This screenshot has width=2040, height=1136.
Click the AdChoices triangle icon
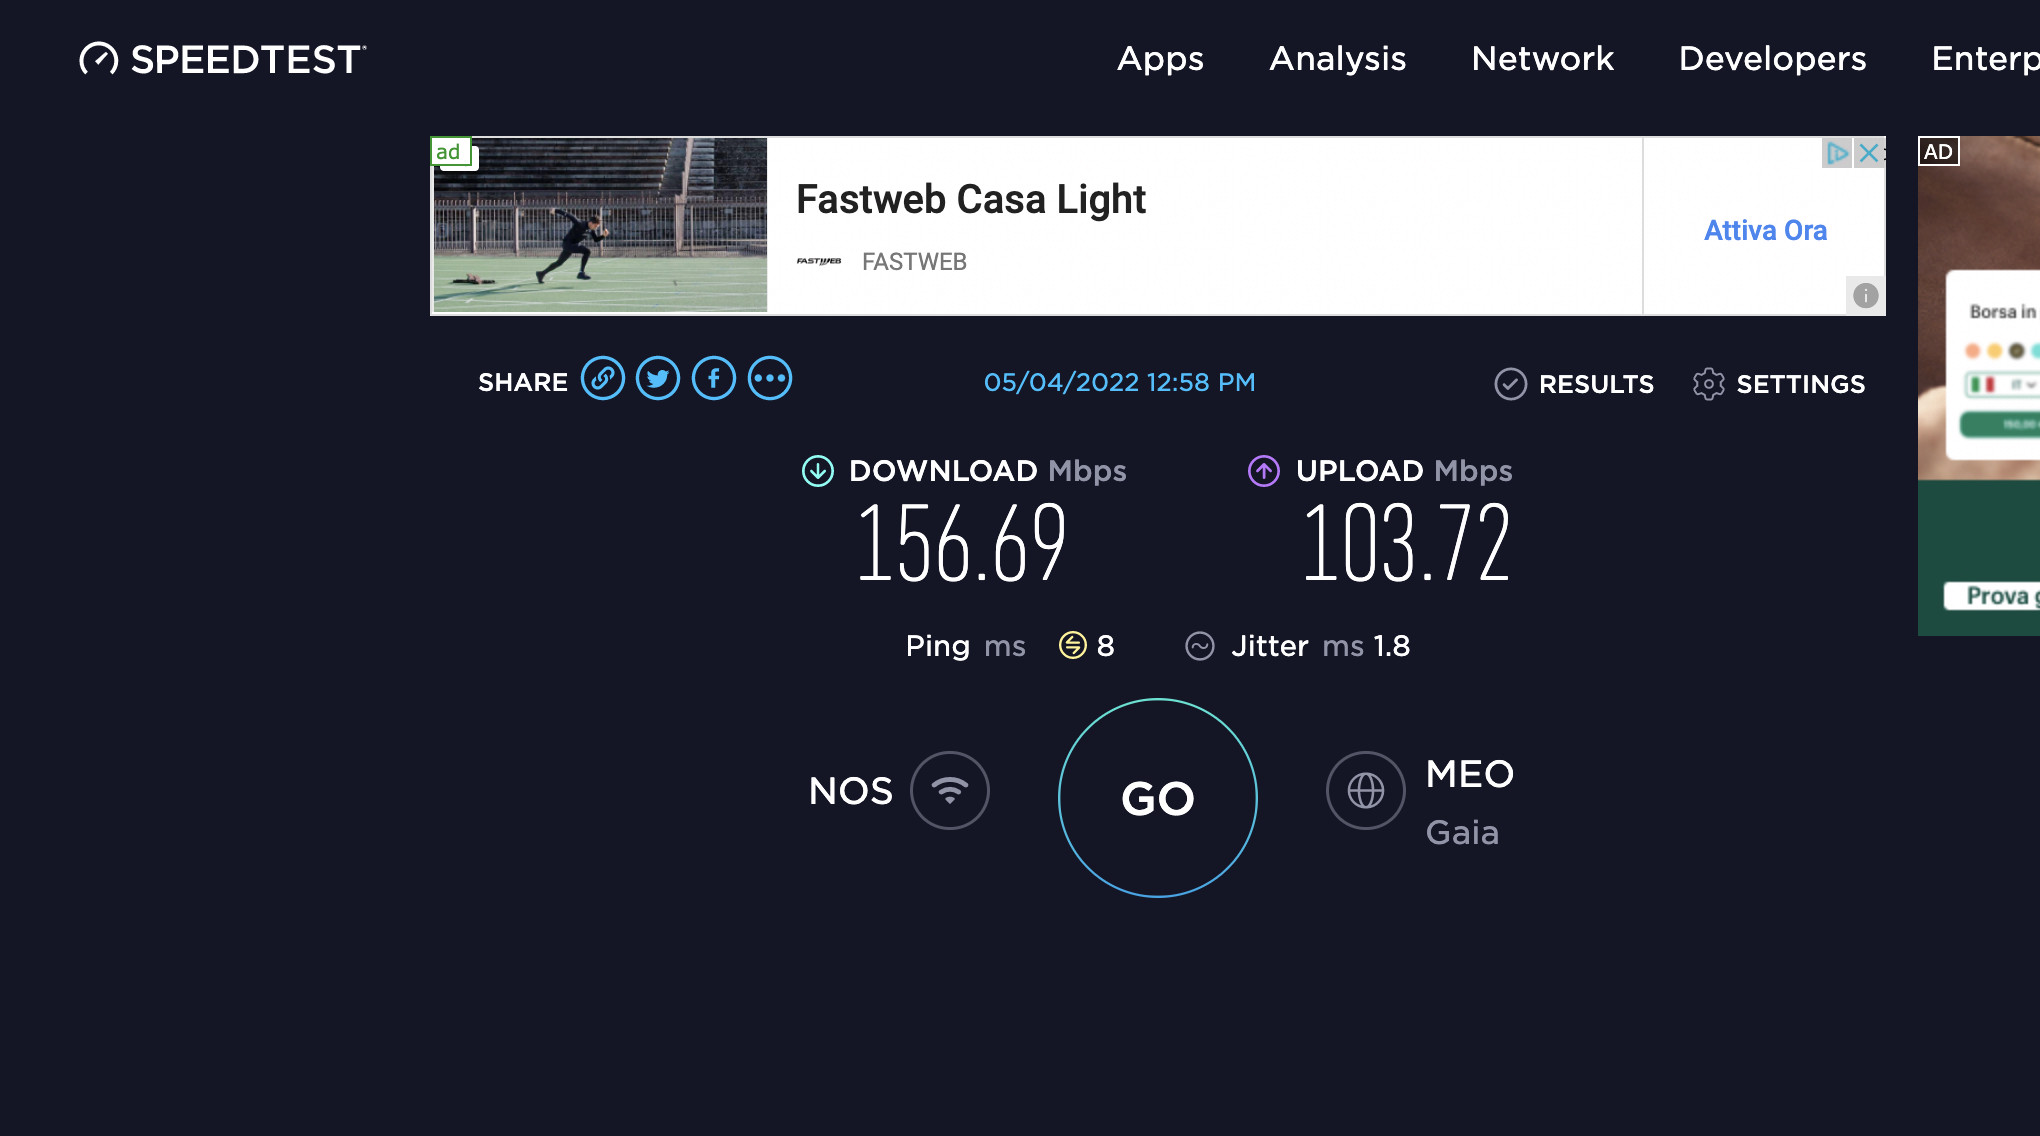click(x=1837, y=153)
